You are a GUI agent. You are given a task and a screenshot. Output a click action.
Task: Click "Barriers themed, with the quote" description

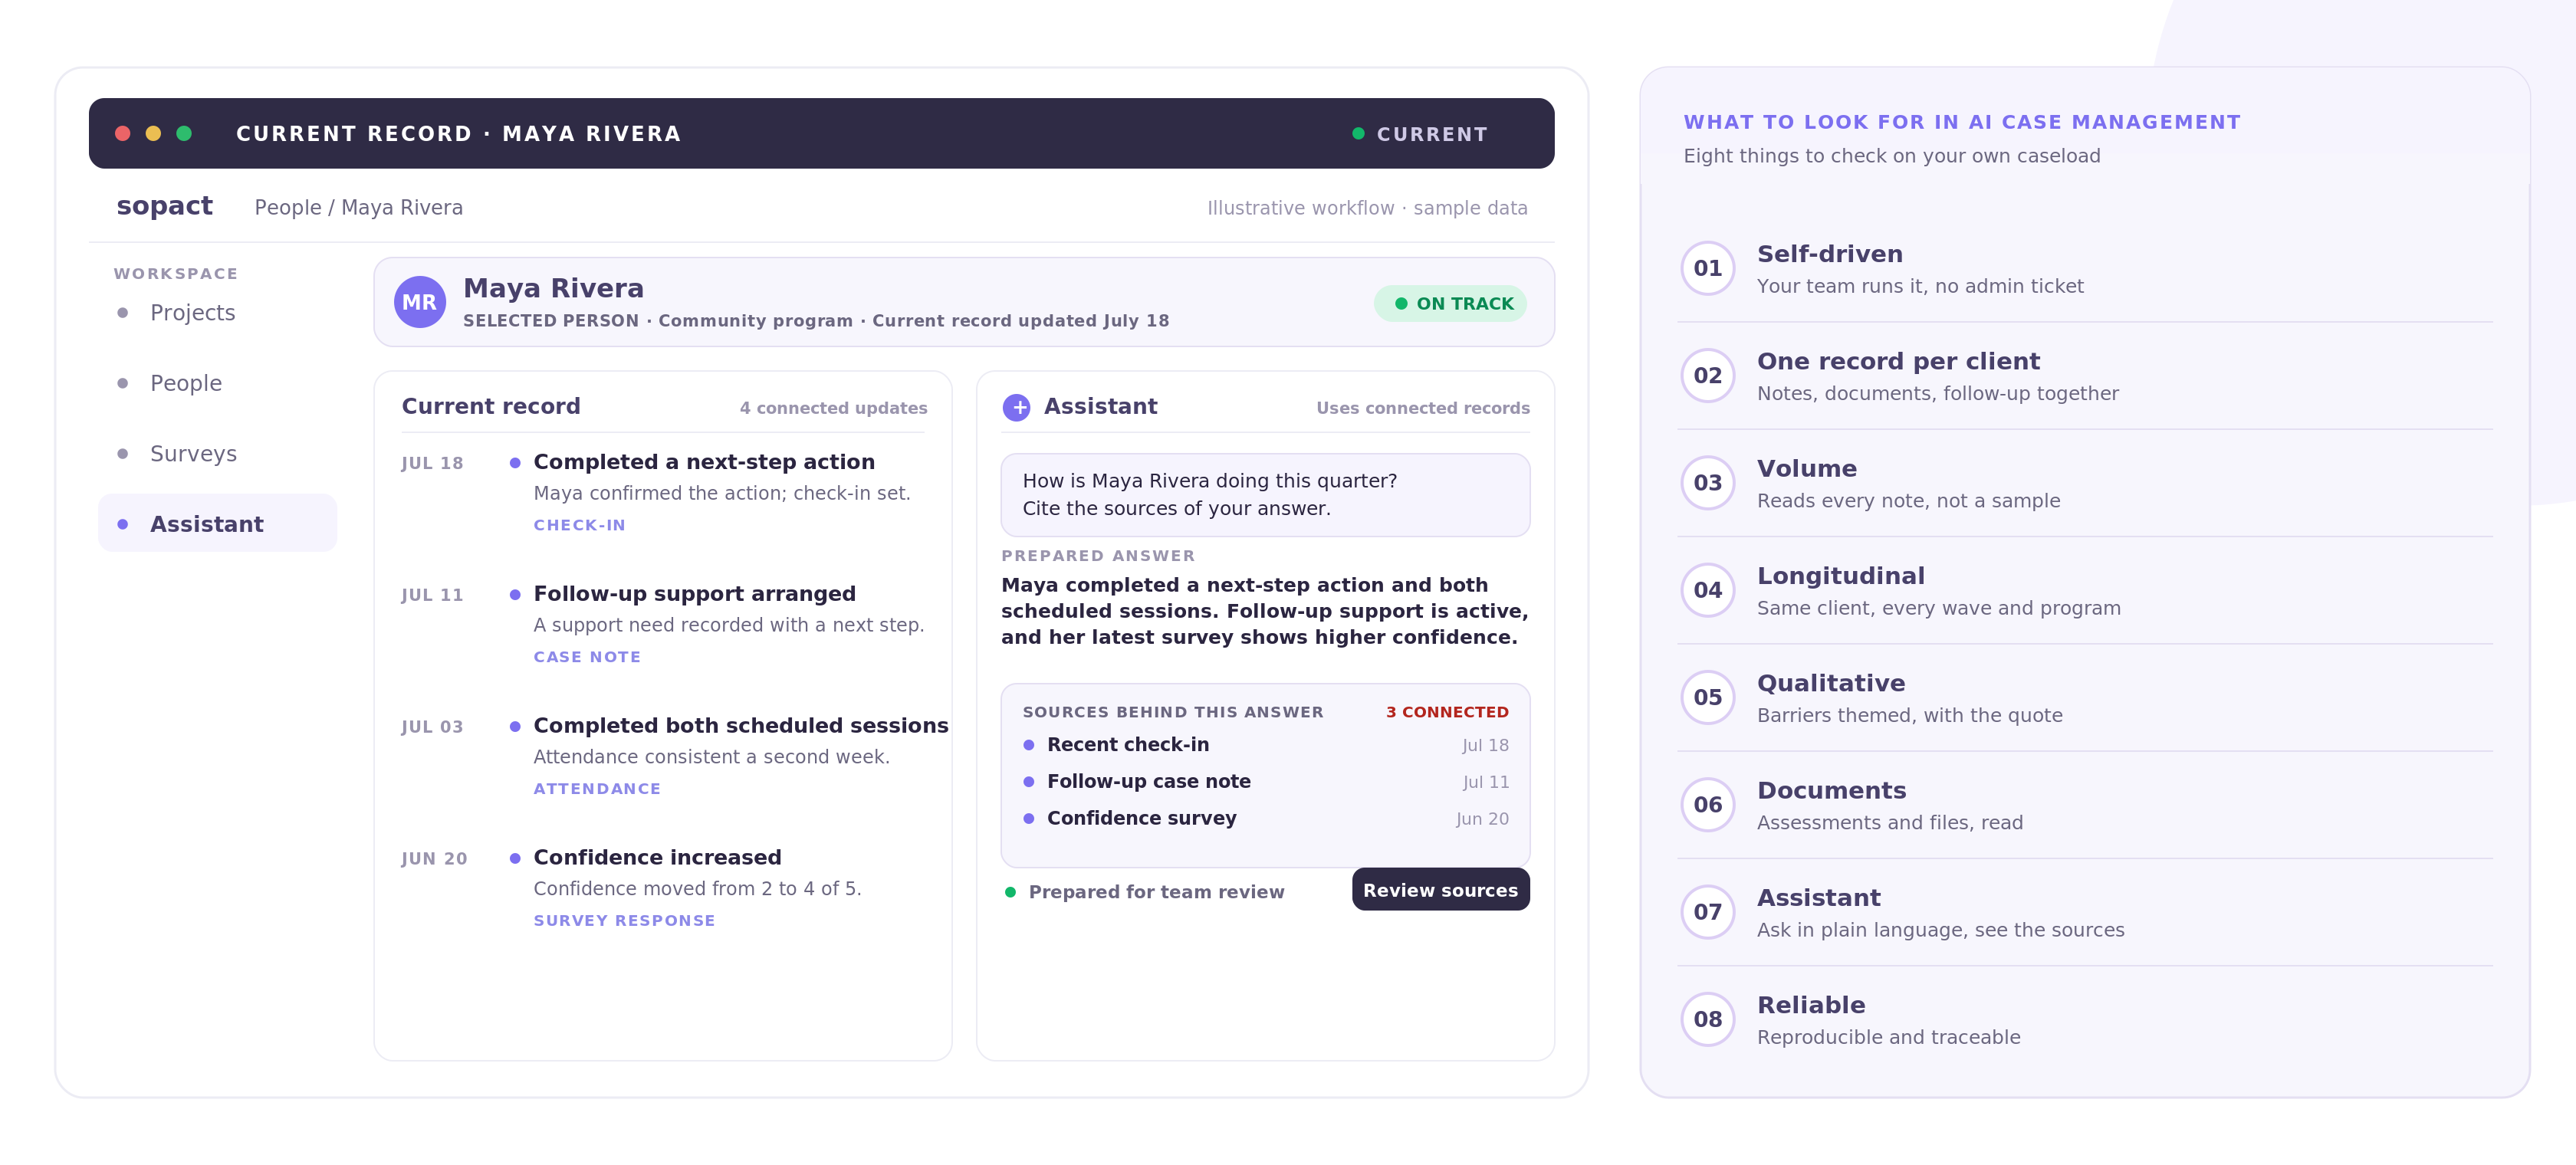[x=1909, y=715]
